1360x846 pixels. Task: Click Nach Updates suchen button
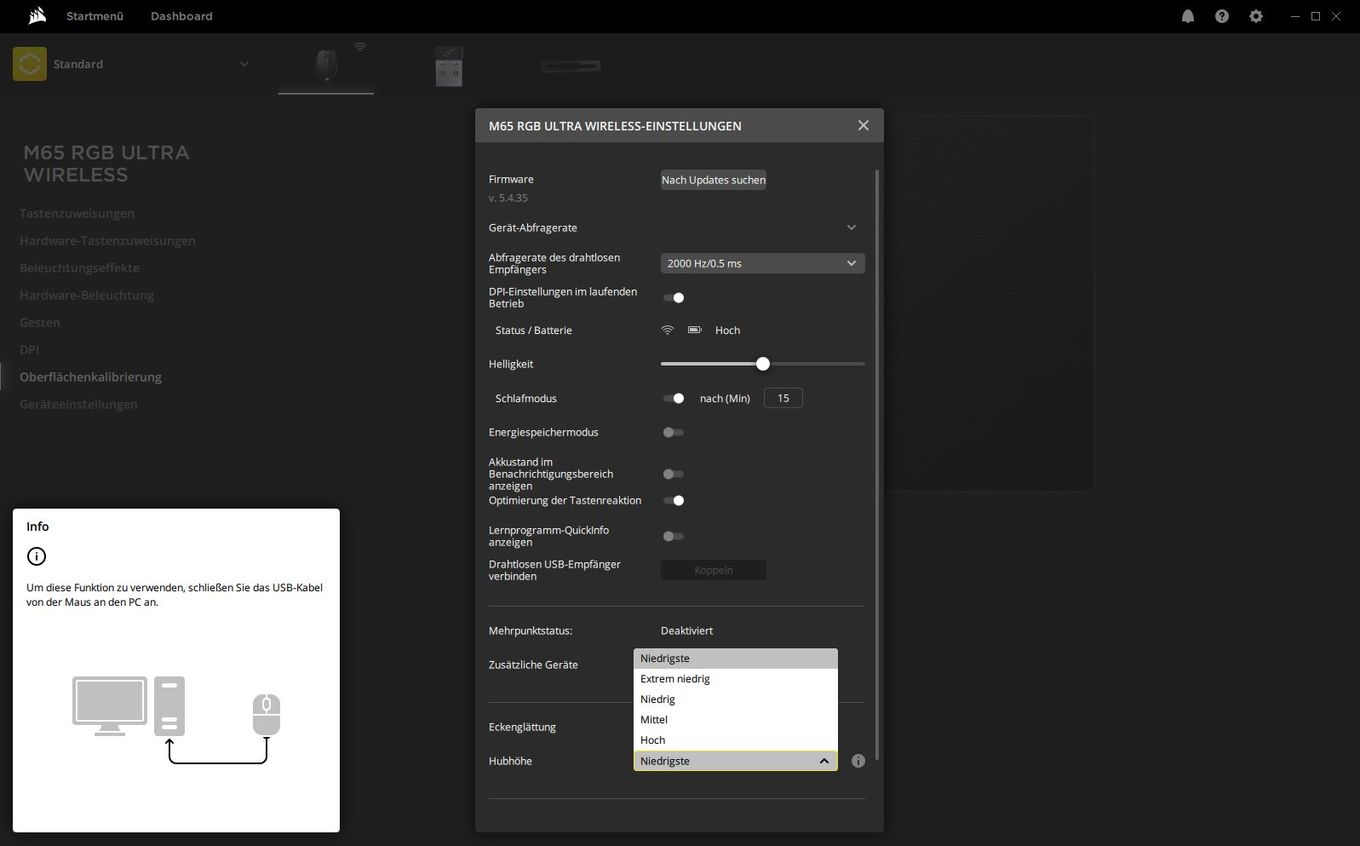[x=713, y=180]
